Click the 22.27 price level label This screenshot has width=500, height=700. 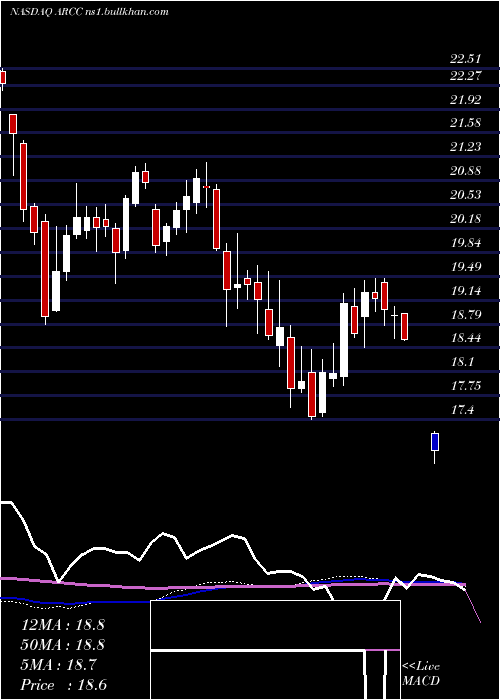466,76
